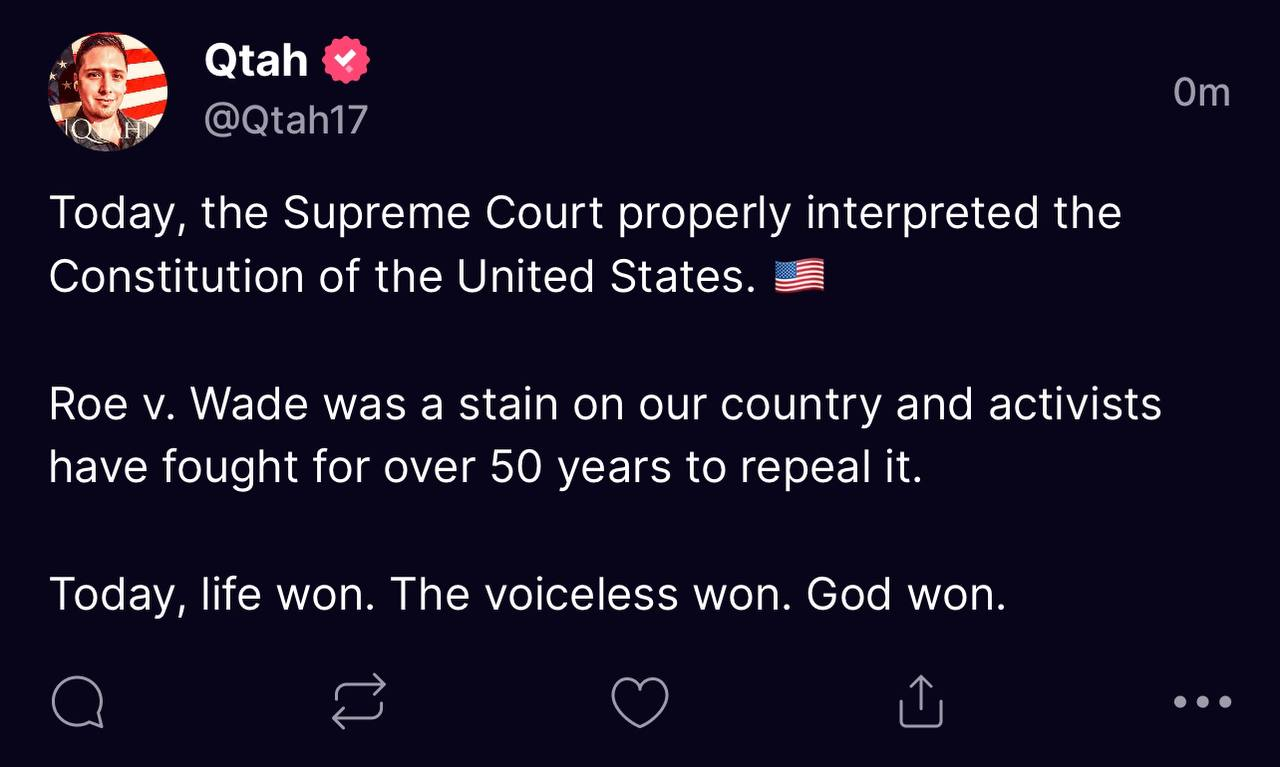This screenshot has width=1280, height=767.
Task: Click the pink verified badge beside Qtah
Action: pos(346,62)
